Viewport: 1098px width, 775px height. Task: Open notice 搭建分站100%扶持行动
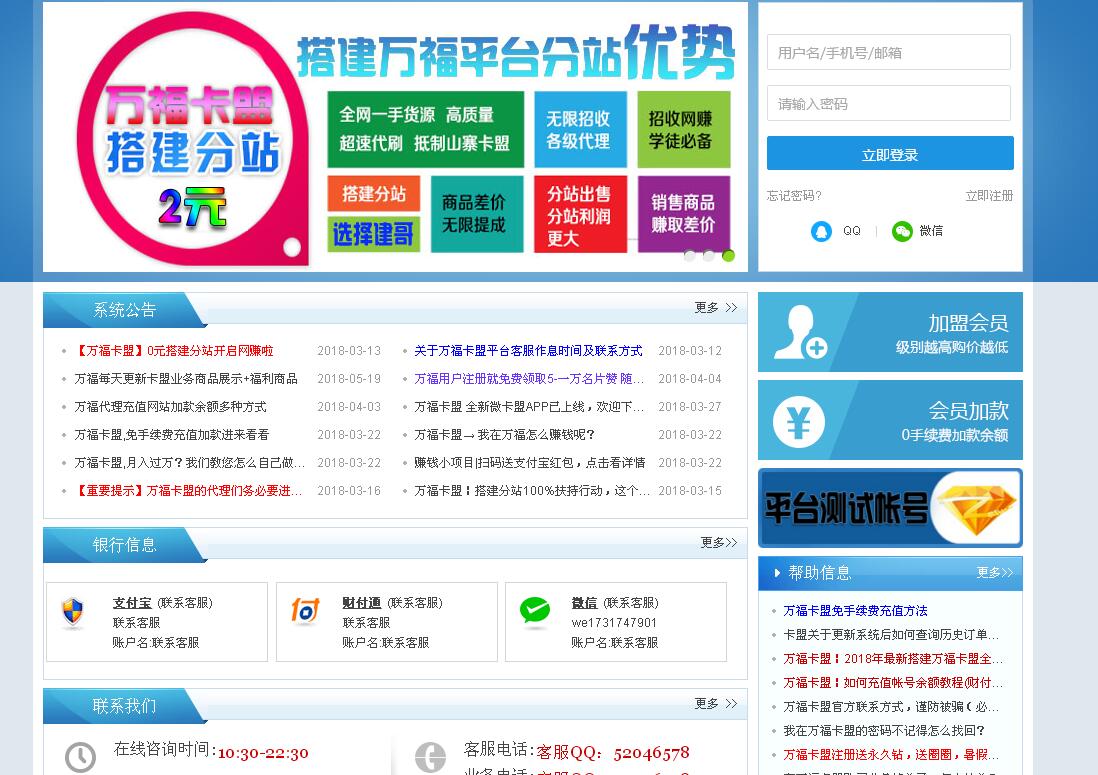(x=531, y=491)
